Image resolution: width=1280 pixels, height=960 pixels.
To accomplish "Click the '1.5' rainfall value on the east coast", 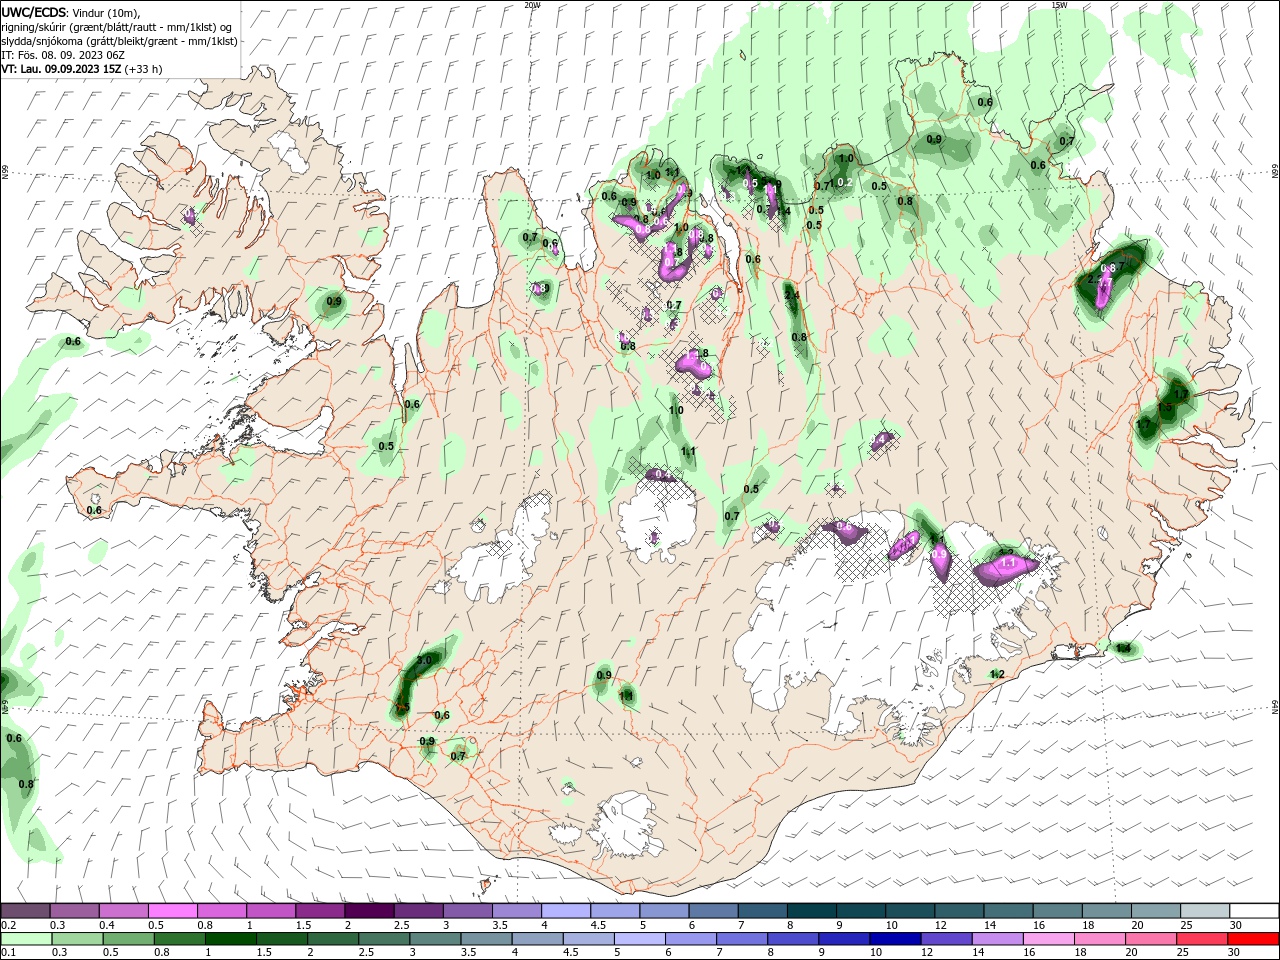I will [1165, 408].
